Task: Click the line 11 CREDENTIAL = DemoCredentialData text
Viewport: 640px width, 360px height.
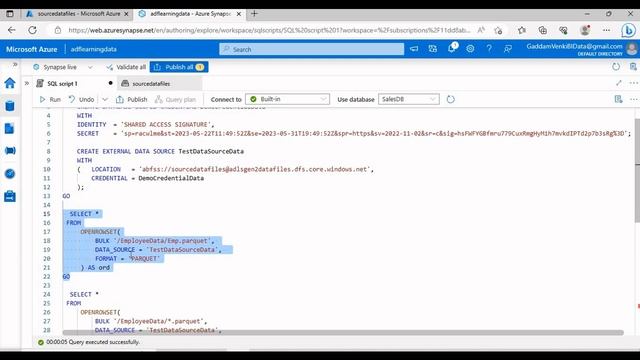Action: tap(147, 178)
